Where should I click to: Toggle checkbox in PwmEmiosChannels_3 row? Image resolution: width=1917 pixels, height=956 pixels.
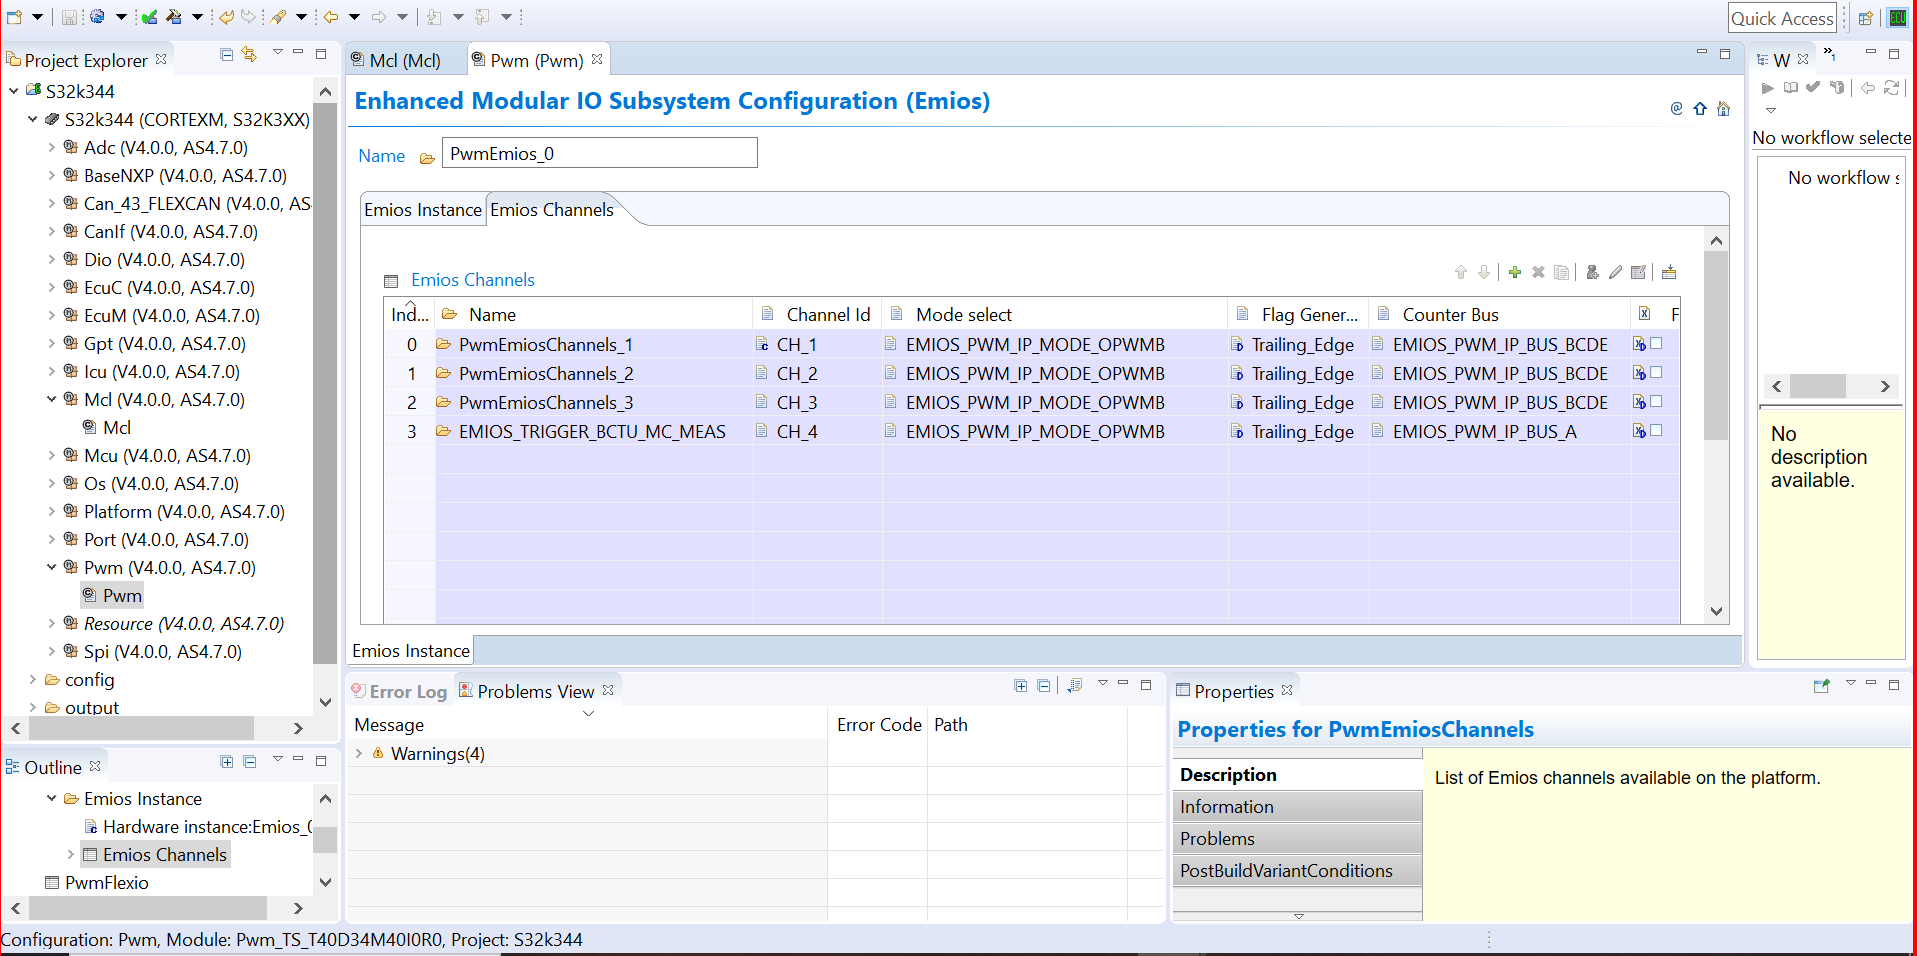[1656, 401]
